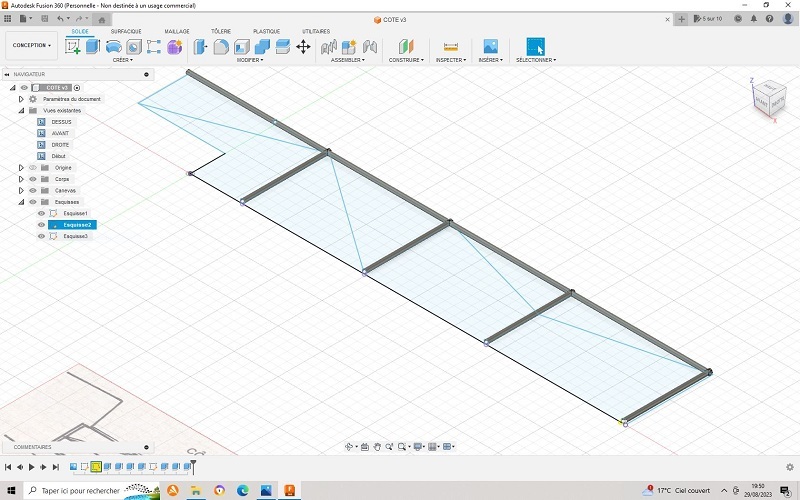Open the CONCEPTION workspace dropdown
The height and width of the screenshot is (500, 800).
[31, 45]
